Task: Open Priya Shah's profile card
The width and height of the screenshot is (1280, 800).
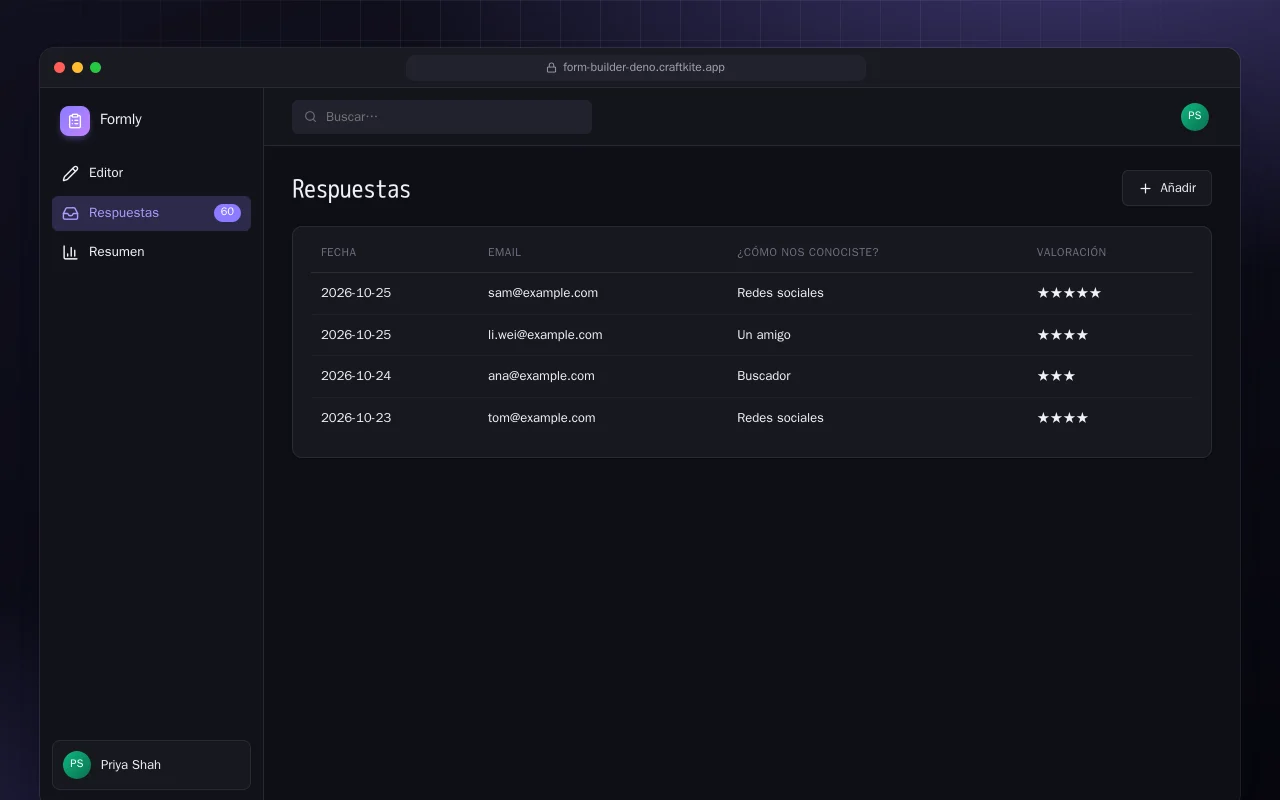Action: (x=151, y=765)
